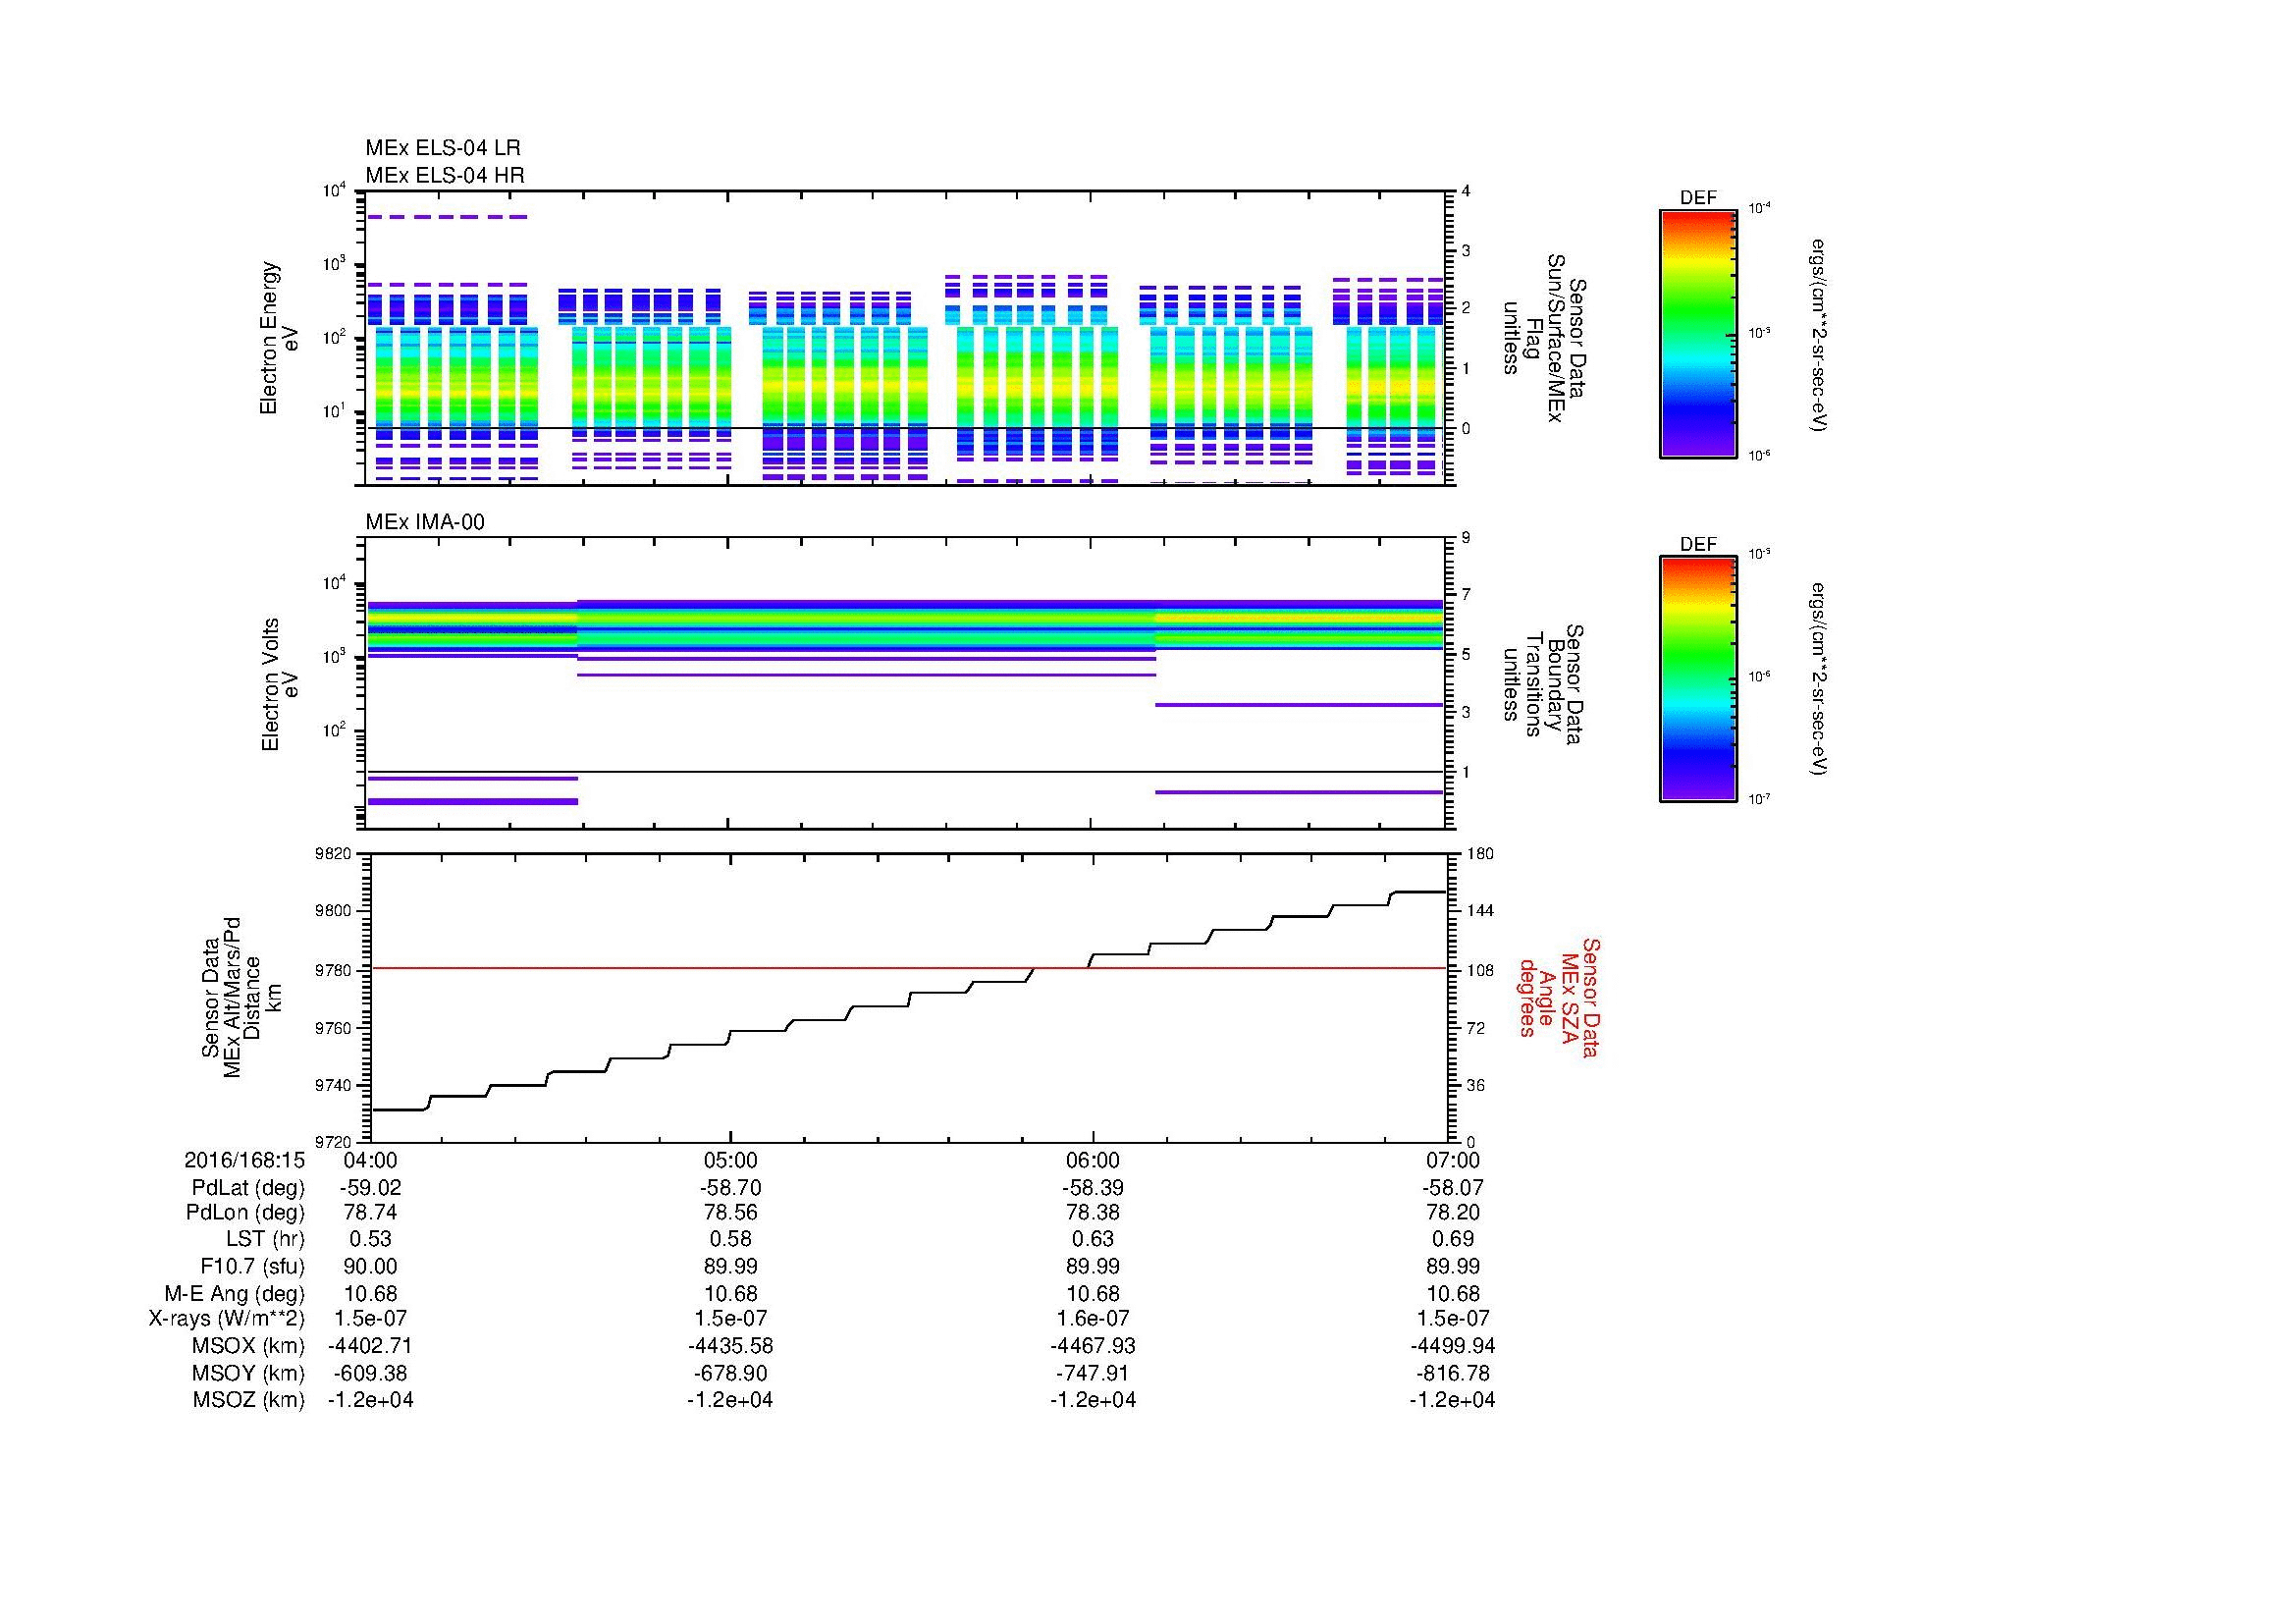Click the 180 SZA axis tick label
This screenshot has width=2296, height=1623.
1479,854
